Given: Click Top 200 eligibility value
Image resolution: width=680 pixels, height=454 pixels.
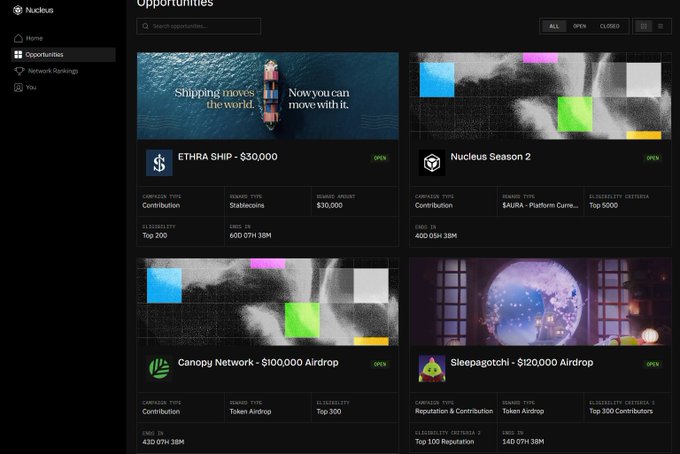Looking at the screenshot, I should coord(155,235).
